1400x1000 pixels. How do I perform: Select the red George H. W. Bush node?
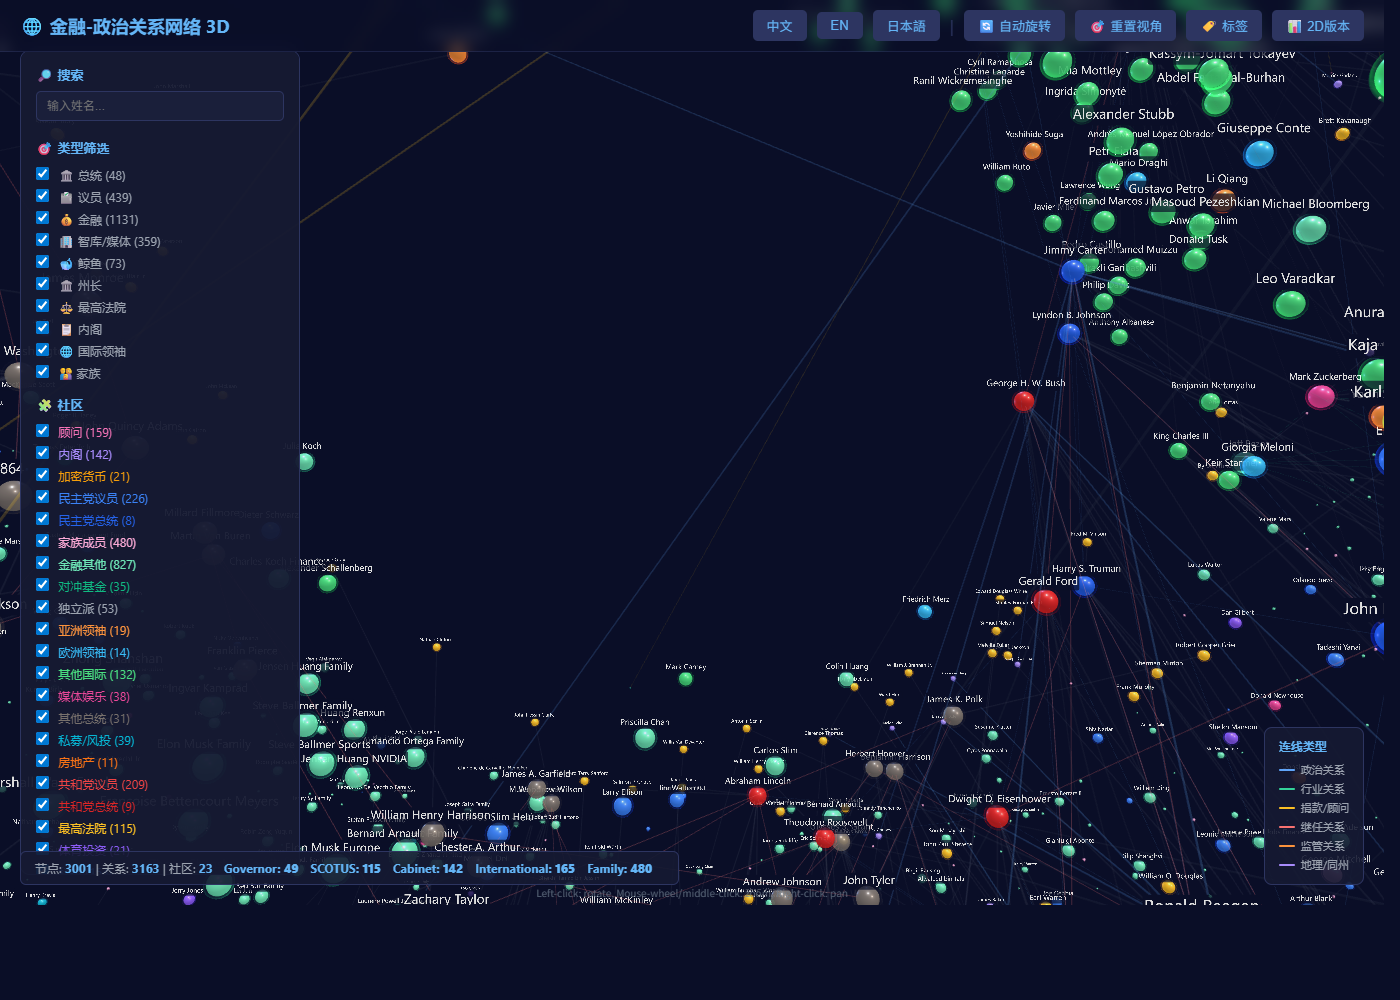tap(1023, 401)
